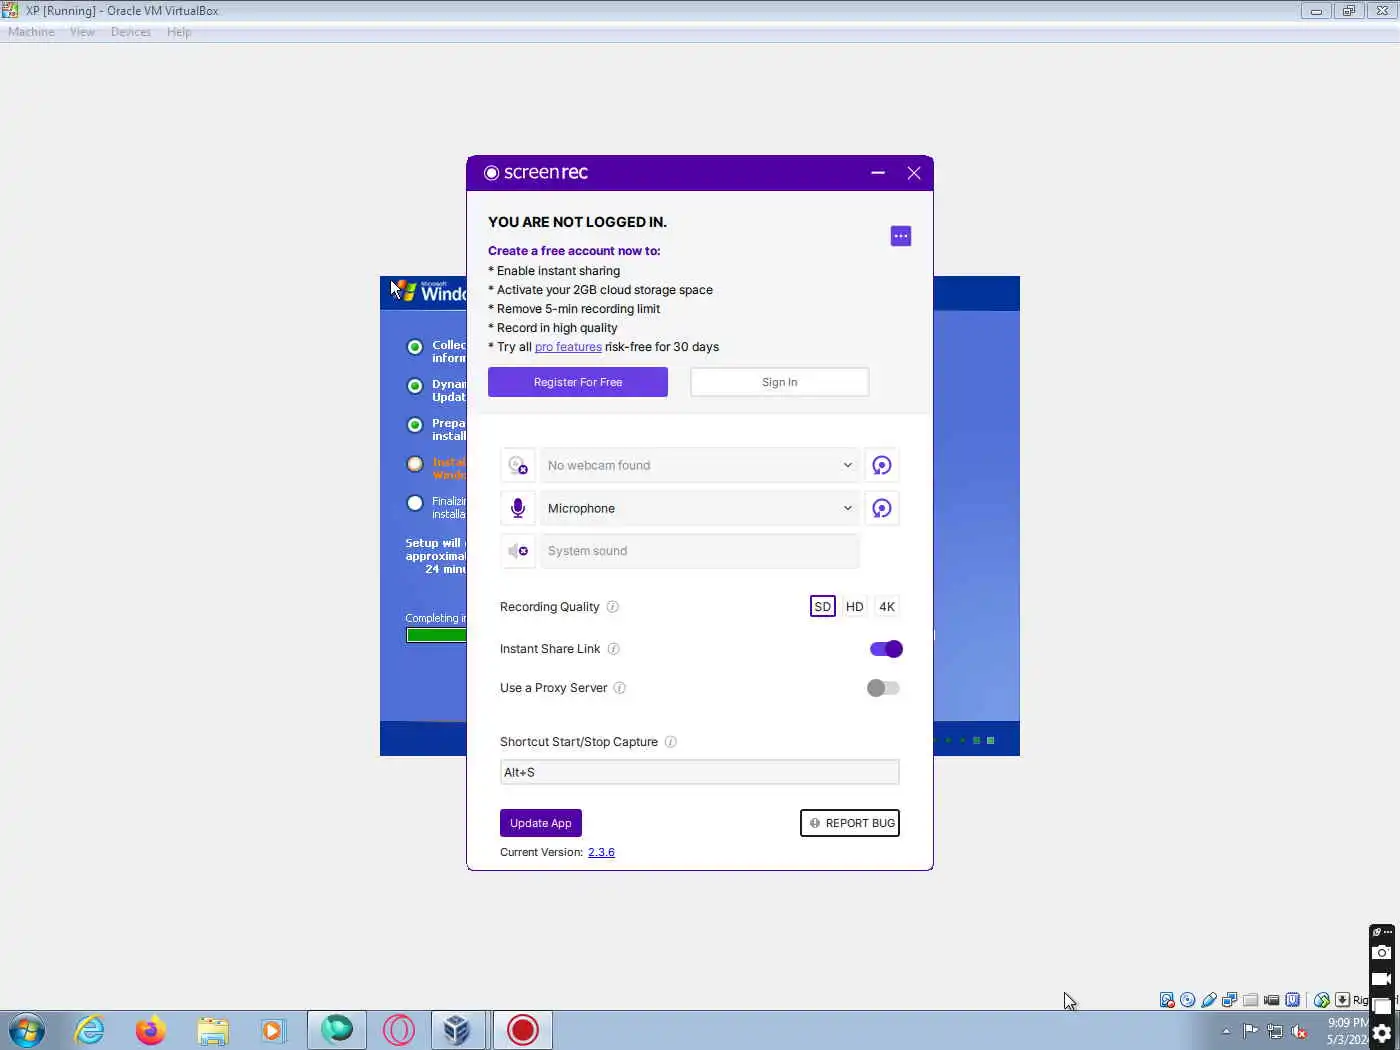Open the pro features link

click(x=568, y=347)
